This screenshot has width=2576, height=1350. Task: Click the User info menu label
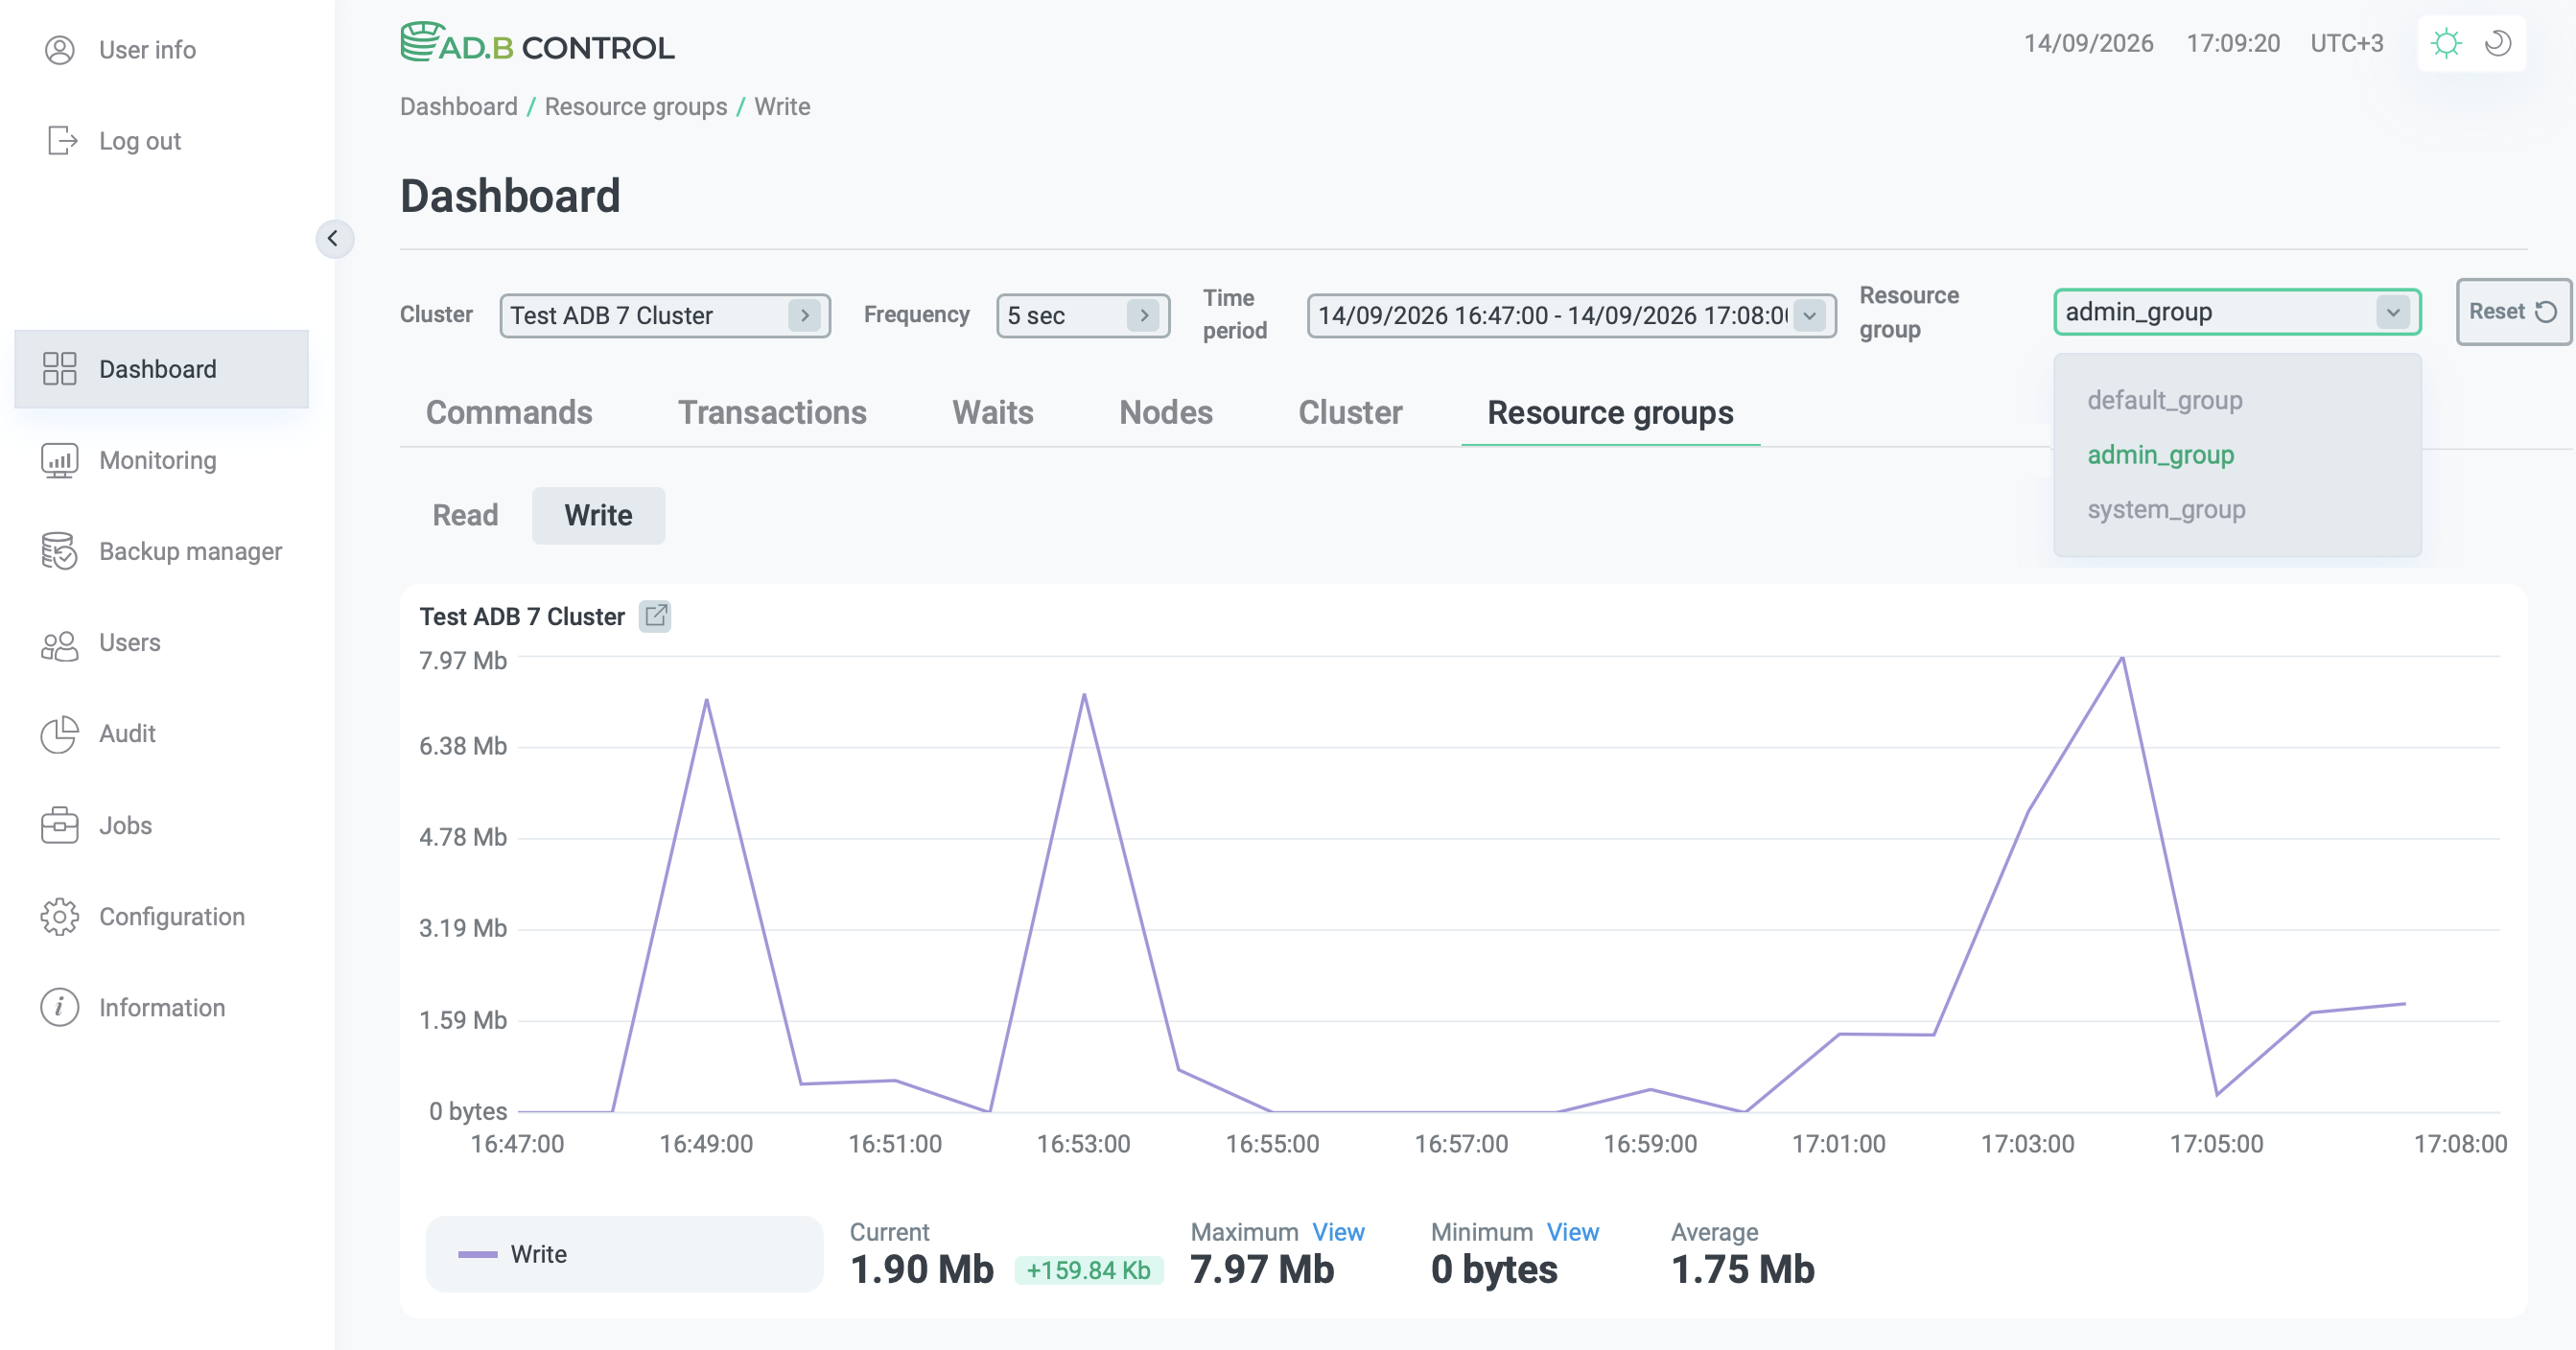147,50
